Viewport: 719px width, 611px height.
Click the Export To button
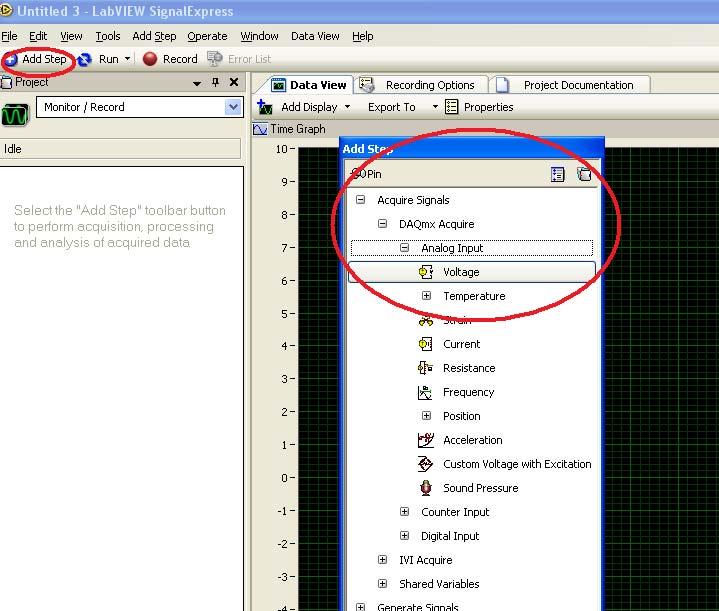tap(392, 107)
